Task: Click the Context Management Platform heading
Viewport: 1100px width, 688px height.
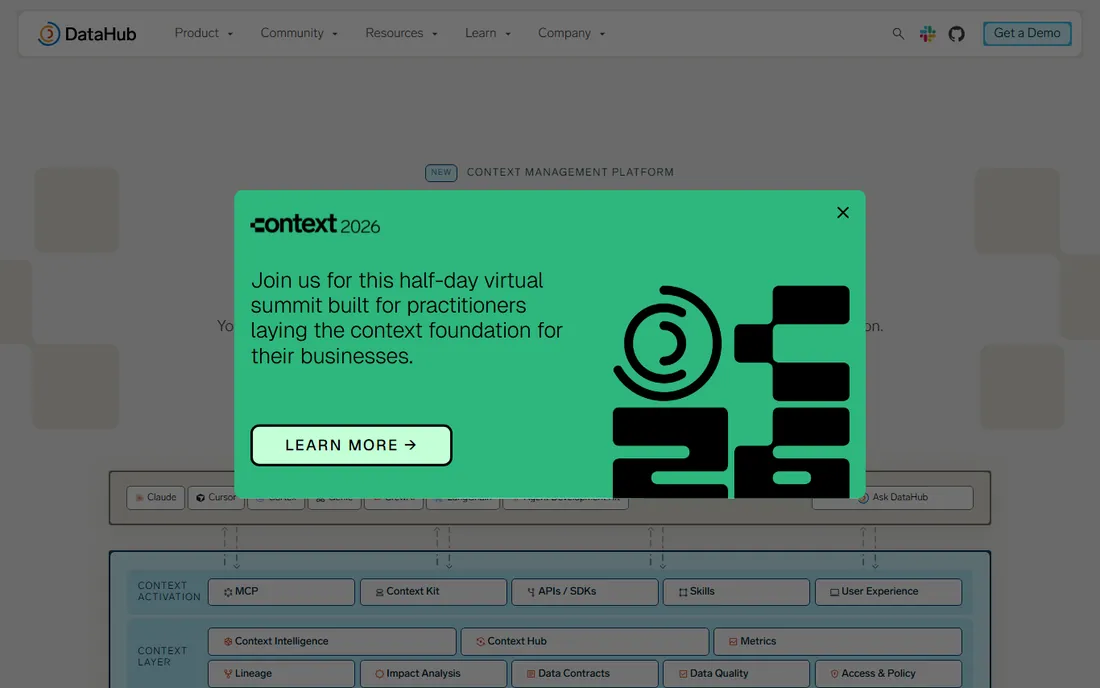Action: point(570,173)
